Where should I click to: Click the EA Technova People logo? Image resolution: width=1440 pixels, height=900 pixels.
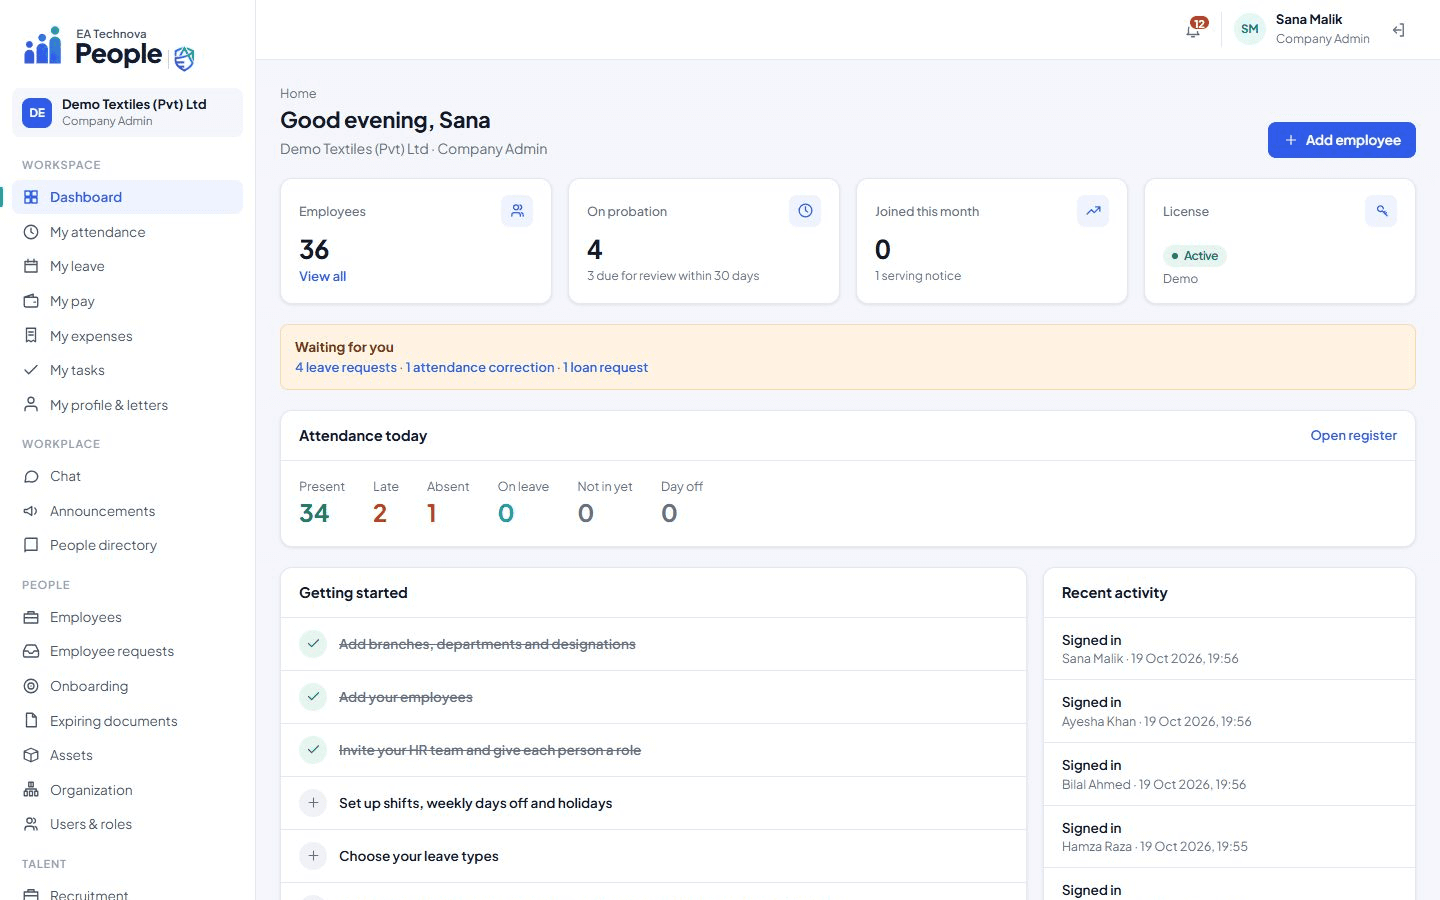[x=109, y=48]
